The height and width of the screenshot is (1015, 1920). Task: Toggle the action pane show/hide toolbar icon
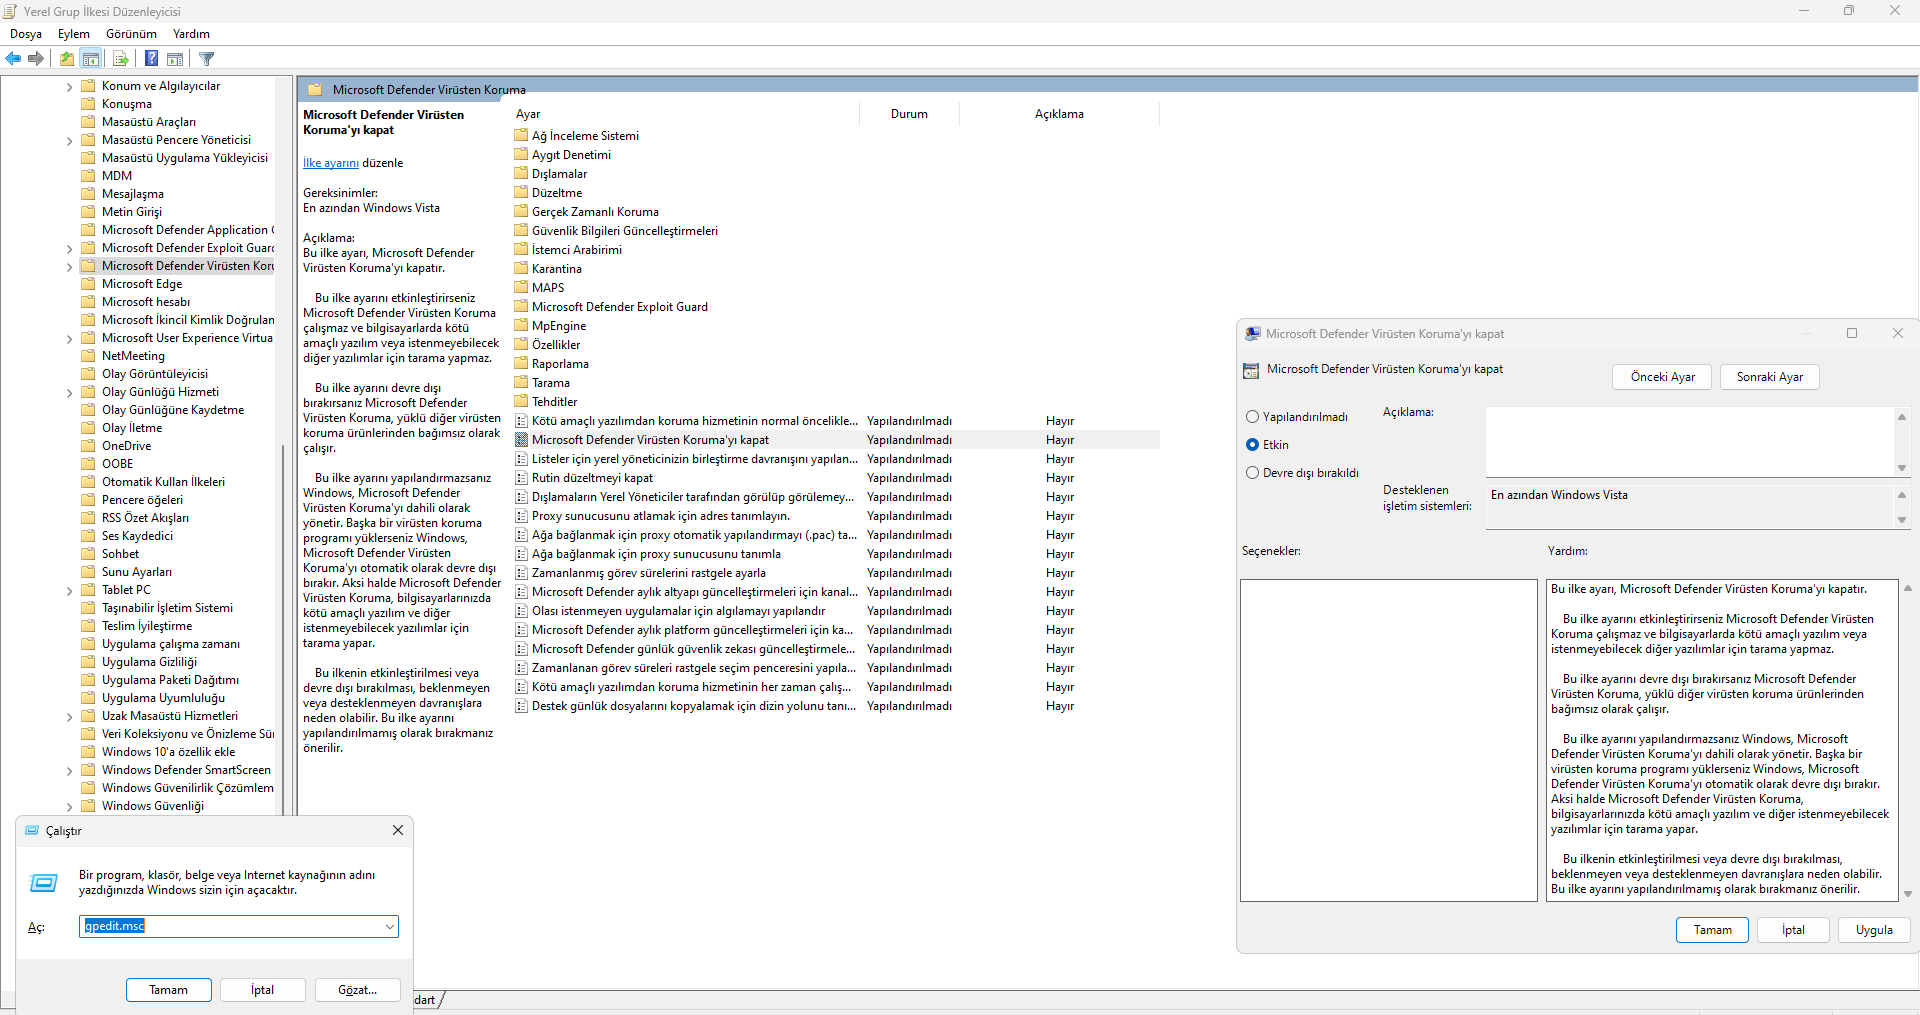[x=175, y=59]
